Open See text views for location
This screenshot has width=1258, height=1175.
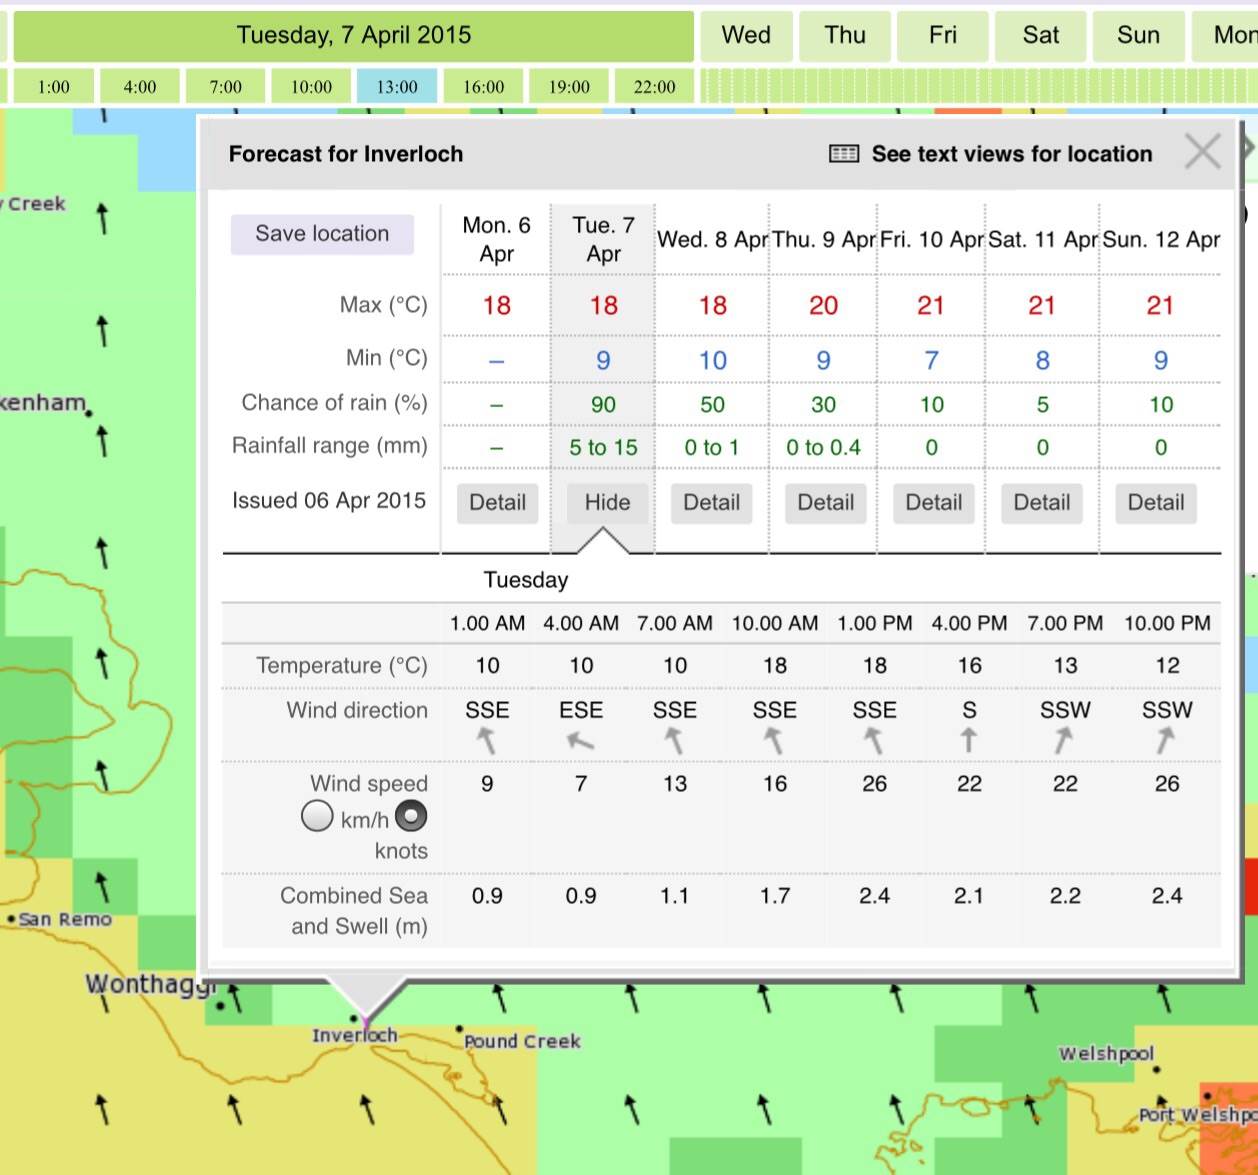(1011, 154)
